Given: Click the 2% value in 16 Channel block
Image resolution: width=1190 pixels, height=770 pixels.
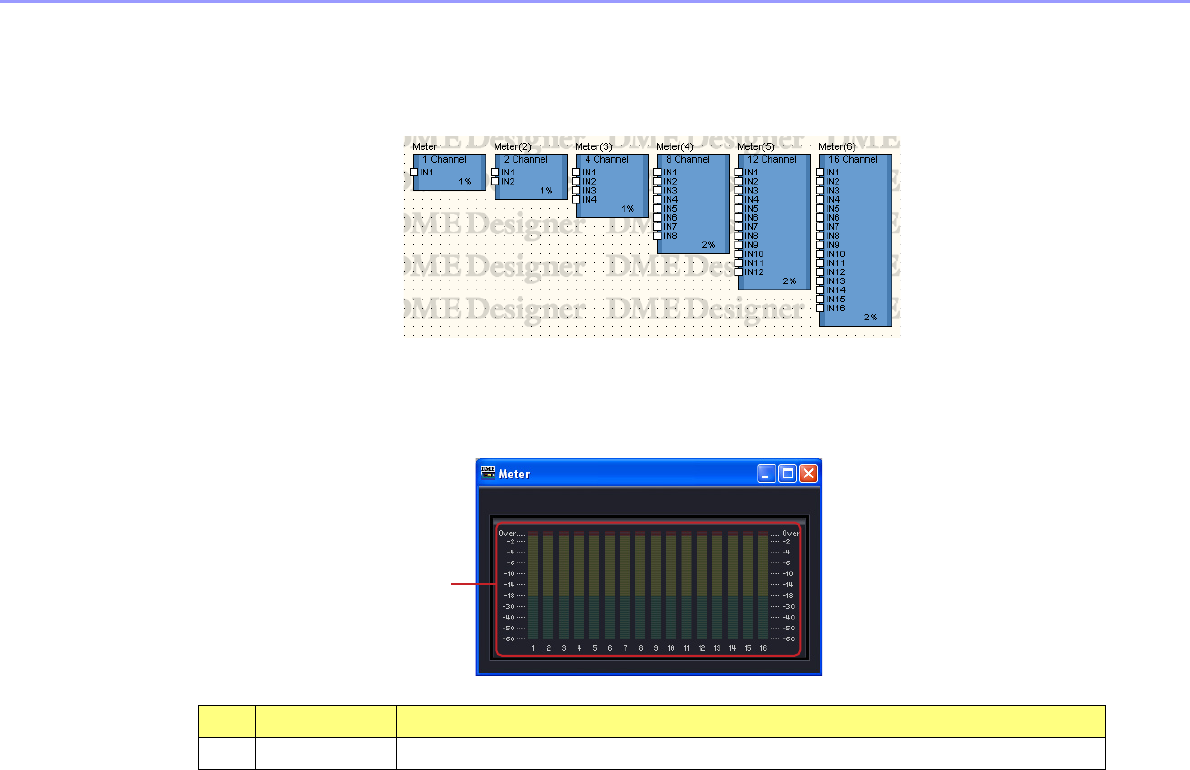Looking at the screenshot, I should click(870, 317).
